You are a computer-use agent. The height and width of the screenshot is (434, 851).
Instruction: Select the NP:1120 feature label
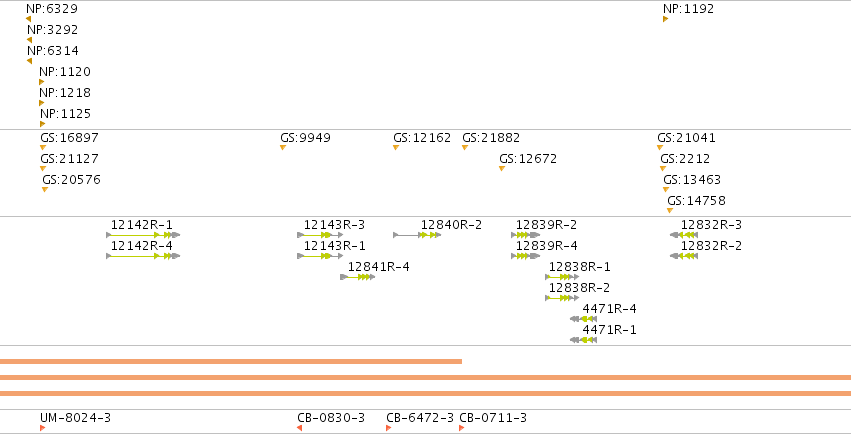[x=65, y=72]
